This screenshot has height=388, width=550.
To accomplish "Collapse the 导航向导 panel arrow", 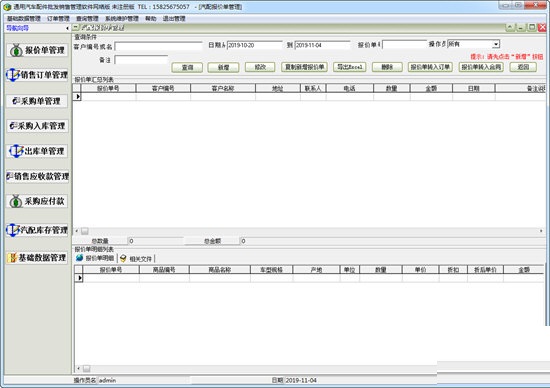I will pyautogui.click(x=67, y=28).
